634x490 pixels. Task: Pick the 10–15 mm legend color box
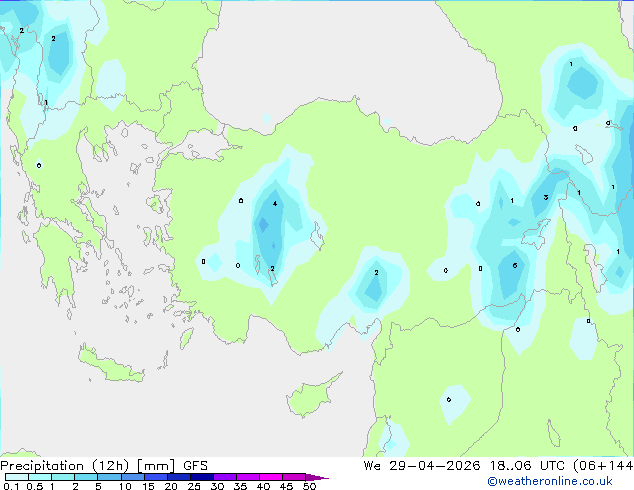pyautogui.click(x=133, y=477)
